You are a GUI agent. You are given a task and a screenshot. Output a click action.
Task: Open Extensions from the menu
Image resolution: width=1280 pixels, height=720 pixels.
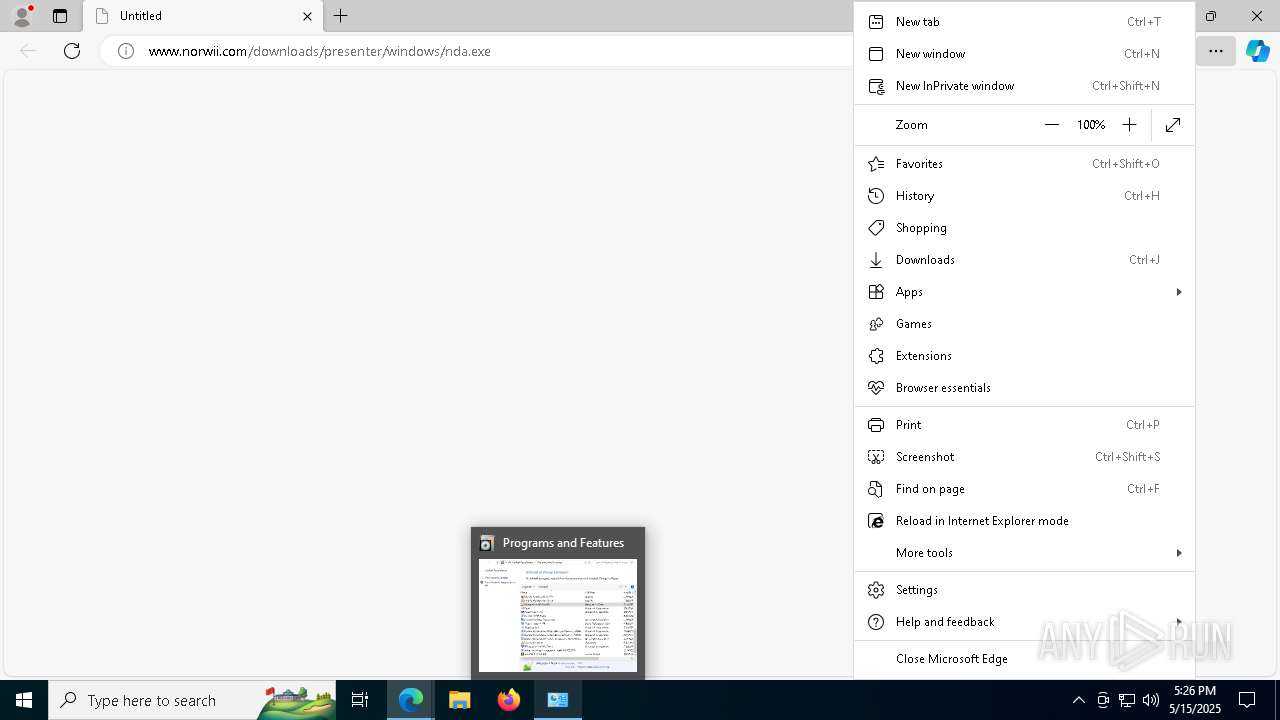coord(1024,356)
